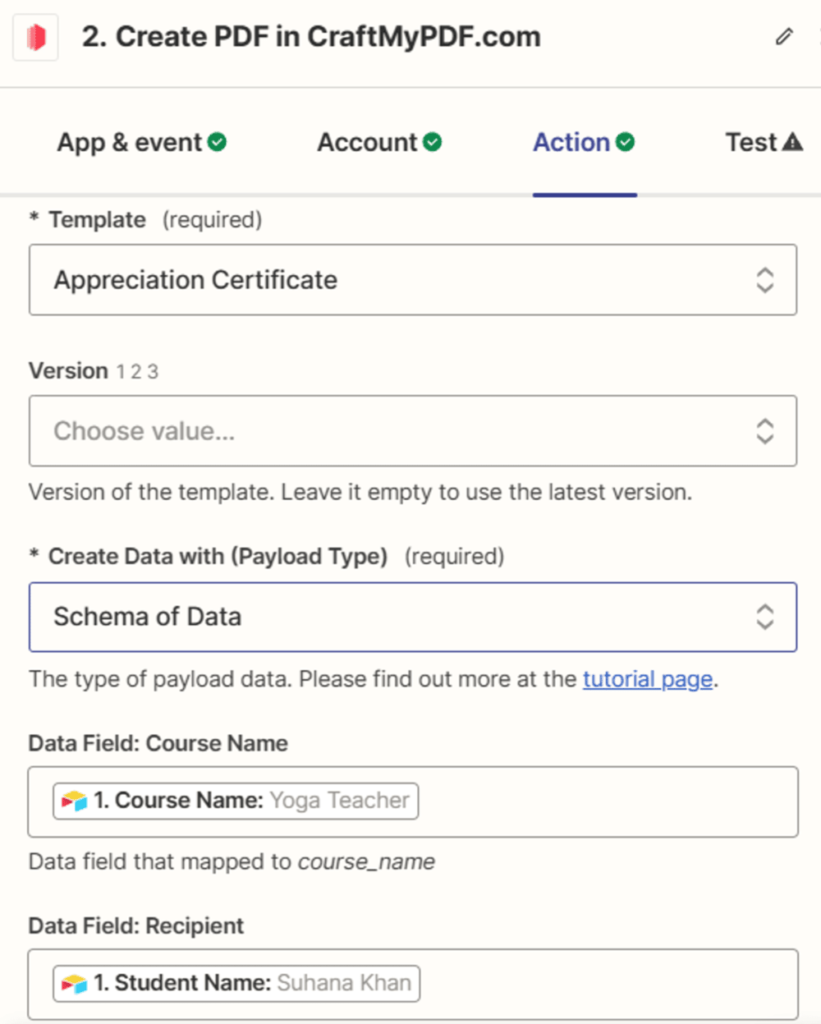Switch to the Account tab

379,142
